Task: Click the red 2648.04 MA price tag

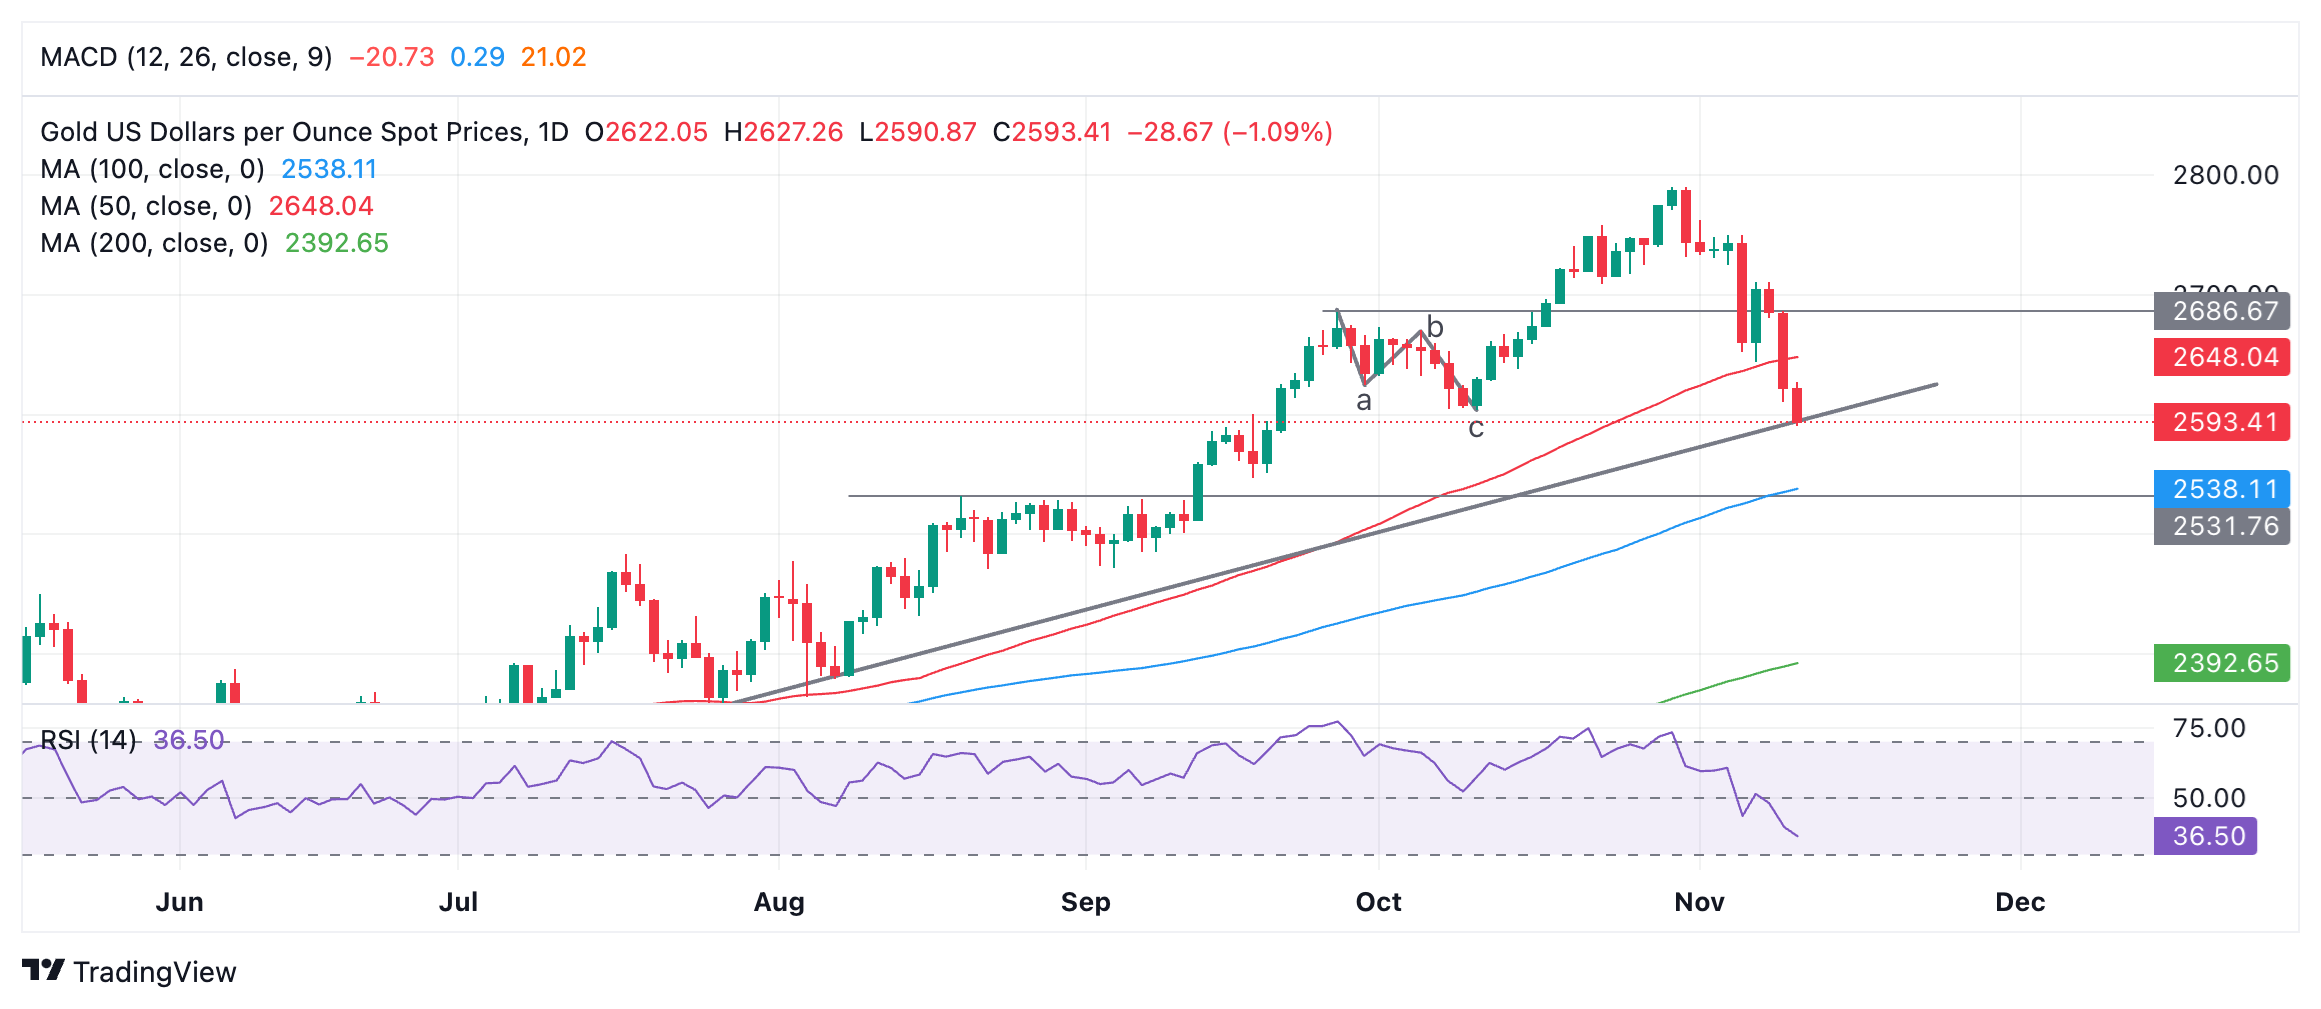Action: (x=2221, y=357)
